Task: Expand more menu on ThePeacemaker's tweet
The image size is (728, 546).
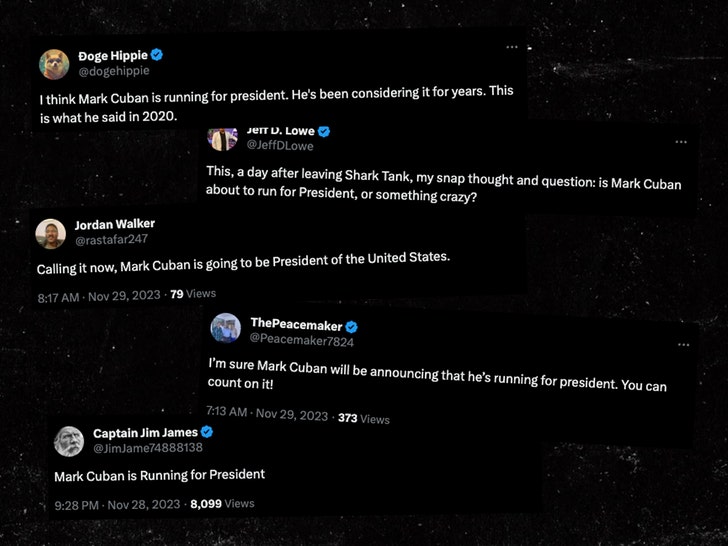Action: (x=683, y=344)
